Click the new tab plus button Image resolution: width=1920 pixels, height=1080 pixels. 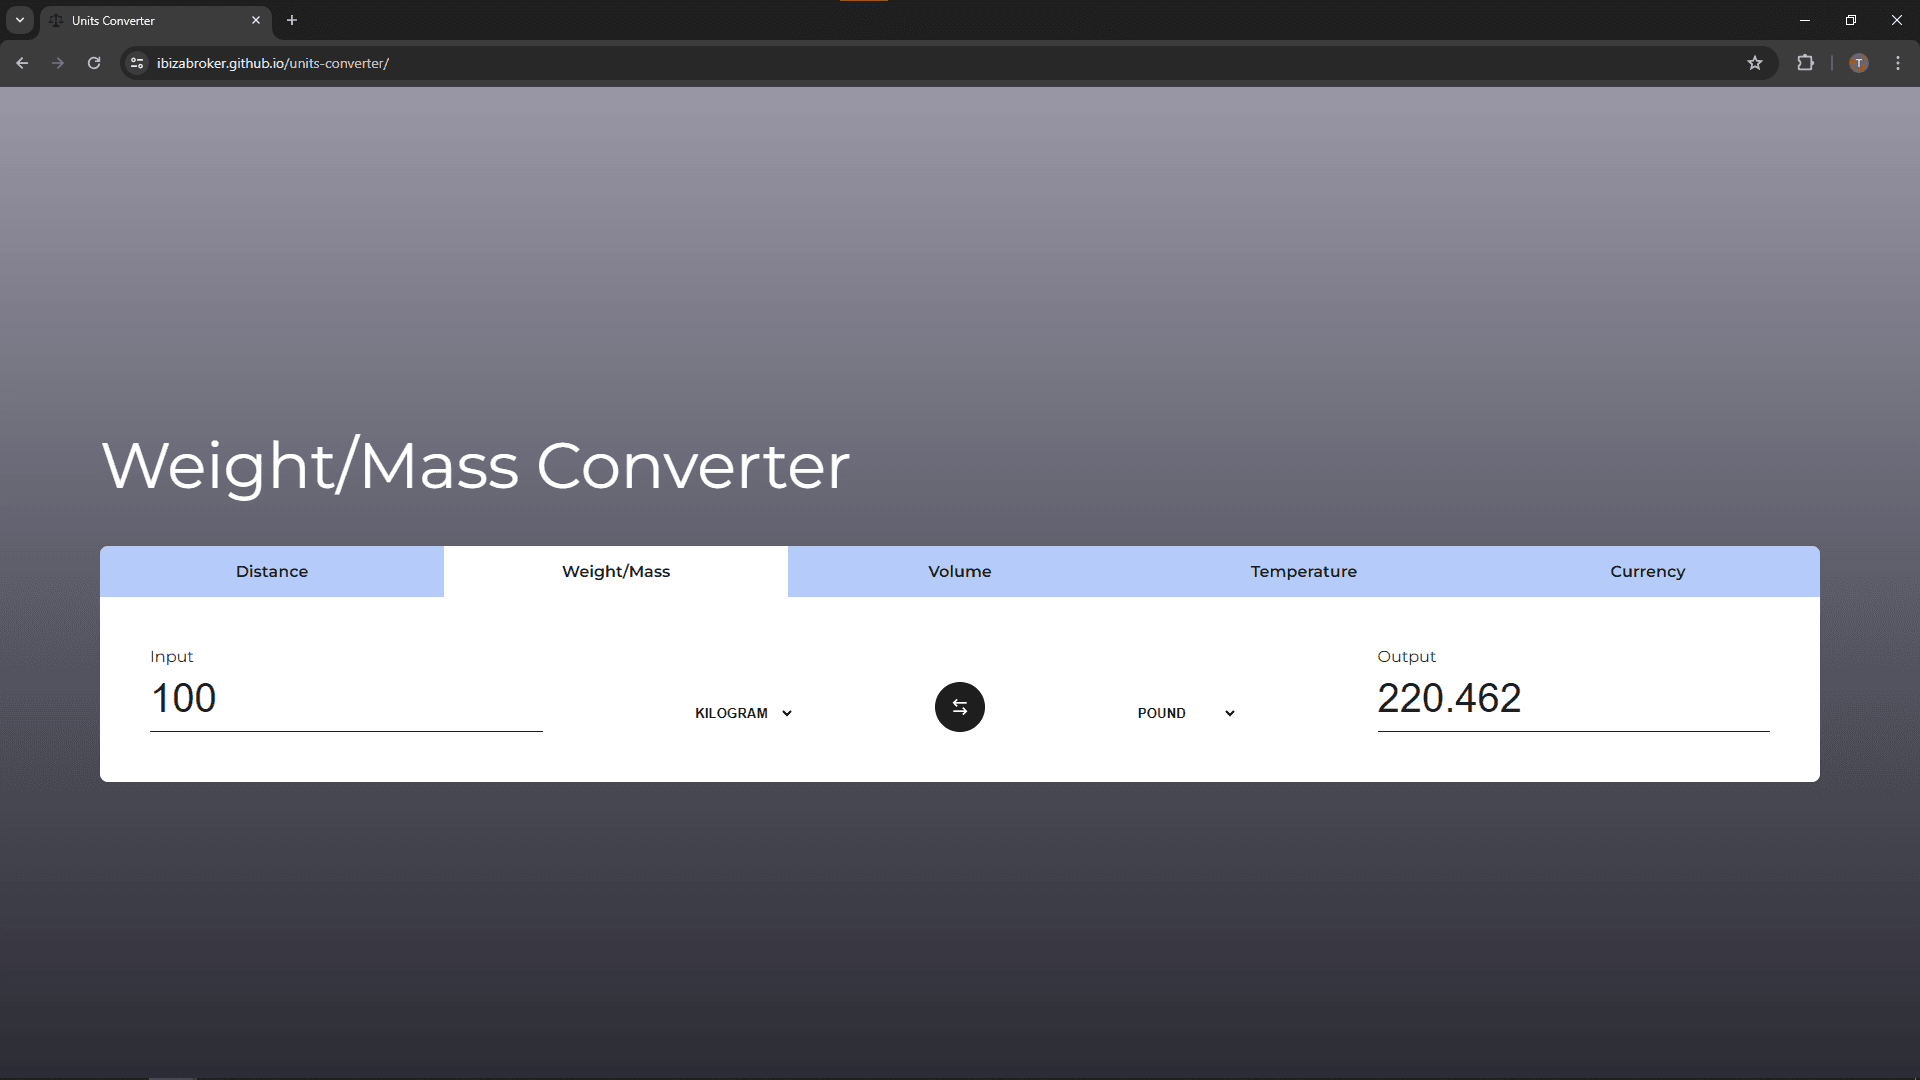(x=291, y=20)
